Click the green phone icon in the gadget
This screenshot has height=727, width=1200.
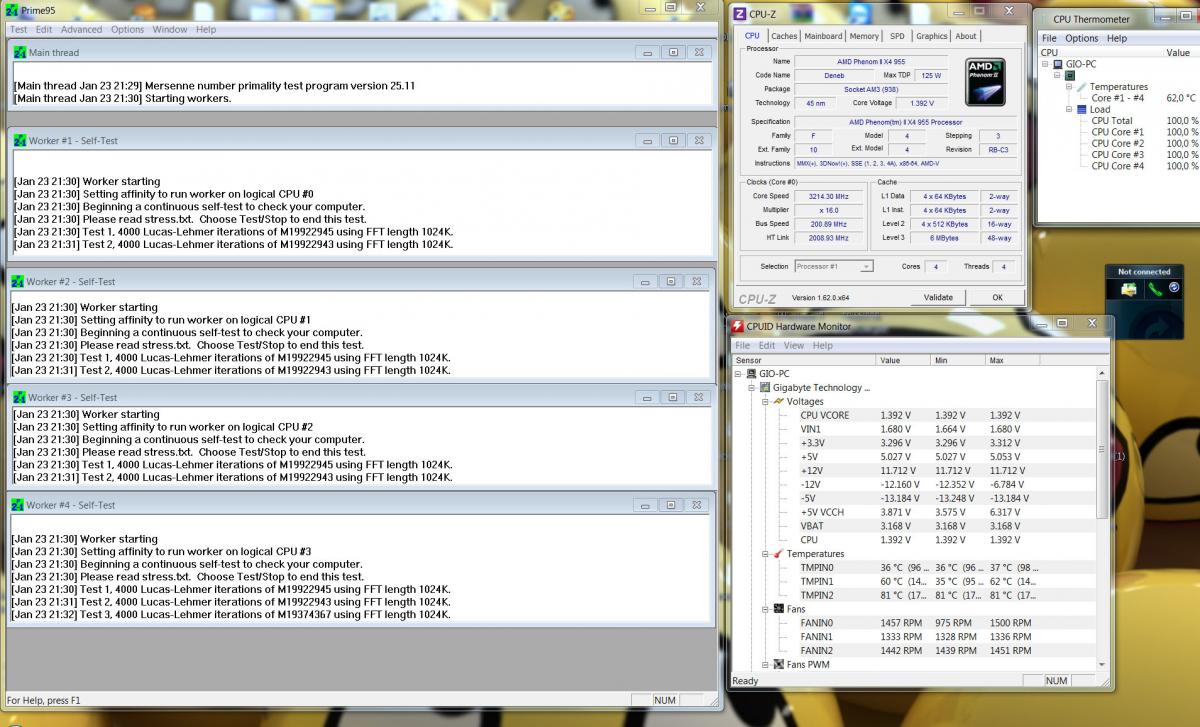pyautogui.click(x=1155, y=290)
